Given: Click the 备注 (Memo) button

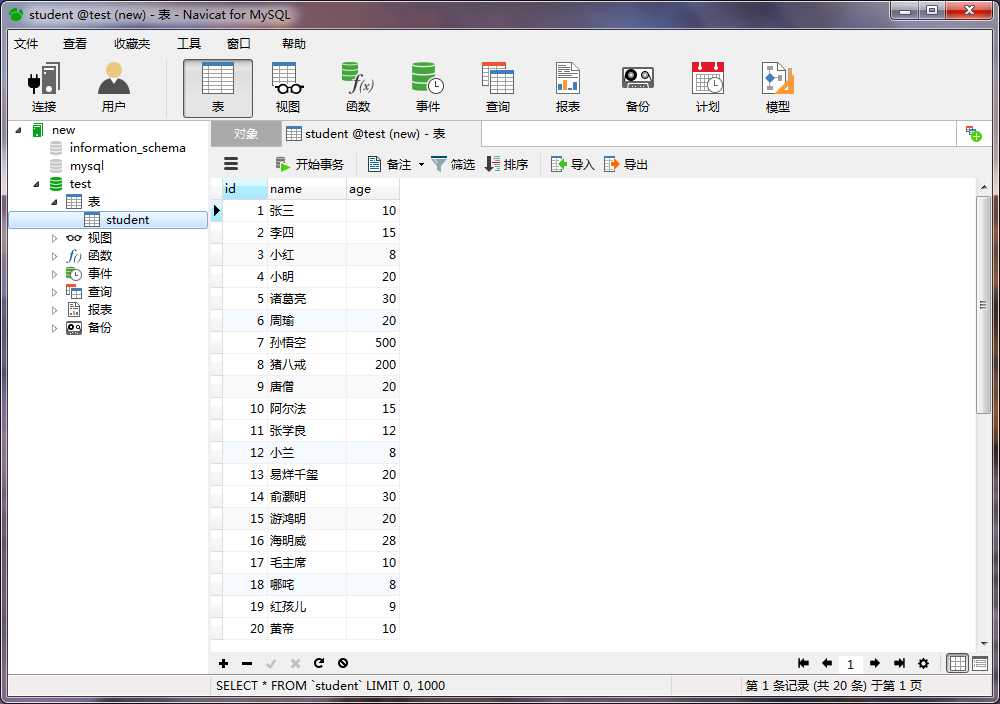Looking at the screenshot, I should [x=389, y=165].
